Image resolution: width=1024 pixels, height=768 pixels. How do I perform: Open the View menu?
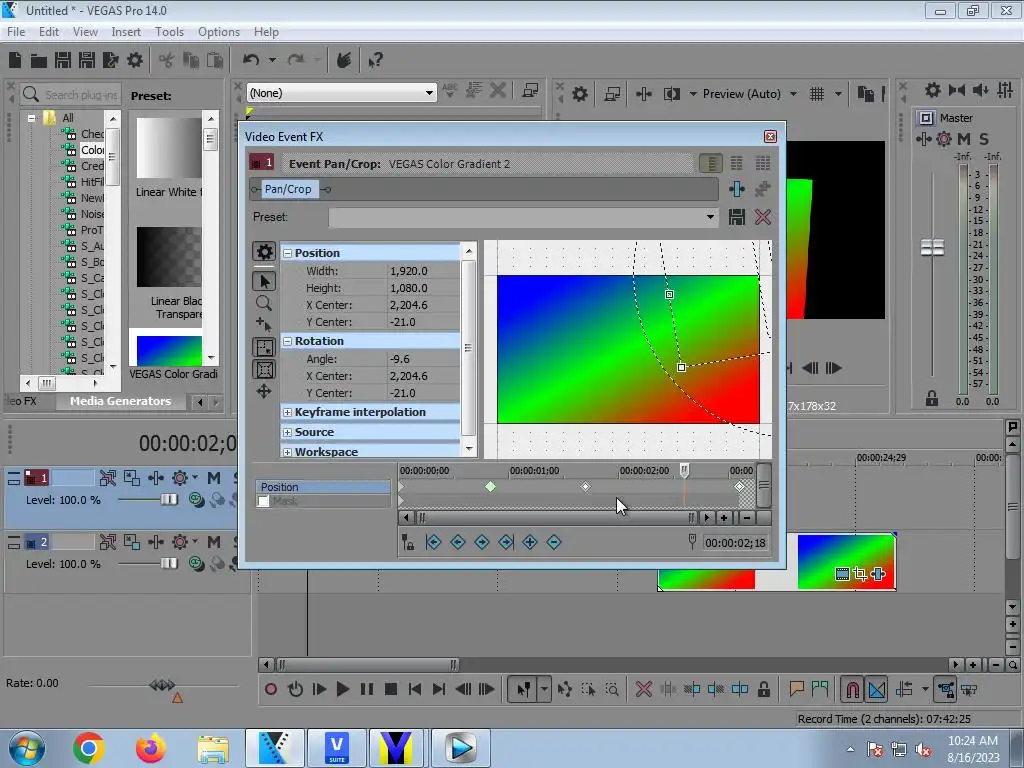[85, 31]
